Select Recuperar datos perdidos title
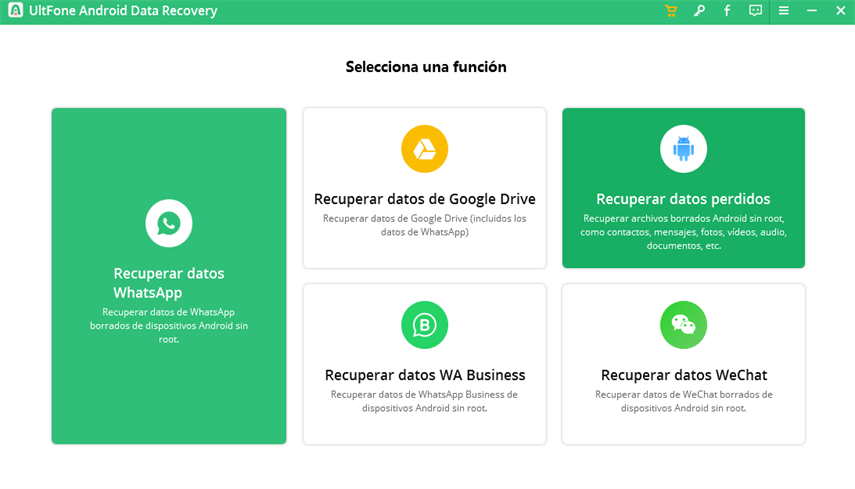Image resolution: width=855 pixels, height=489 pixels. 683,199
